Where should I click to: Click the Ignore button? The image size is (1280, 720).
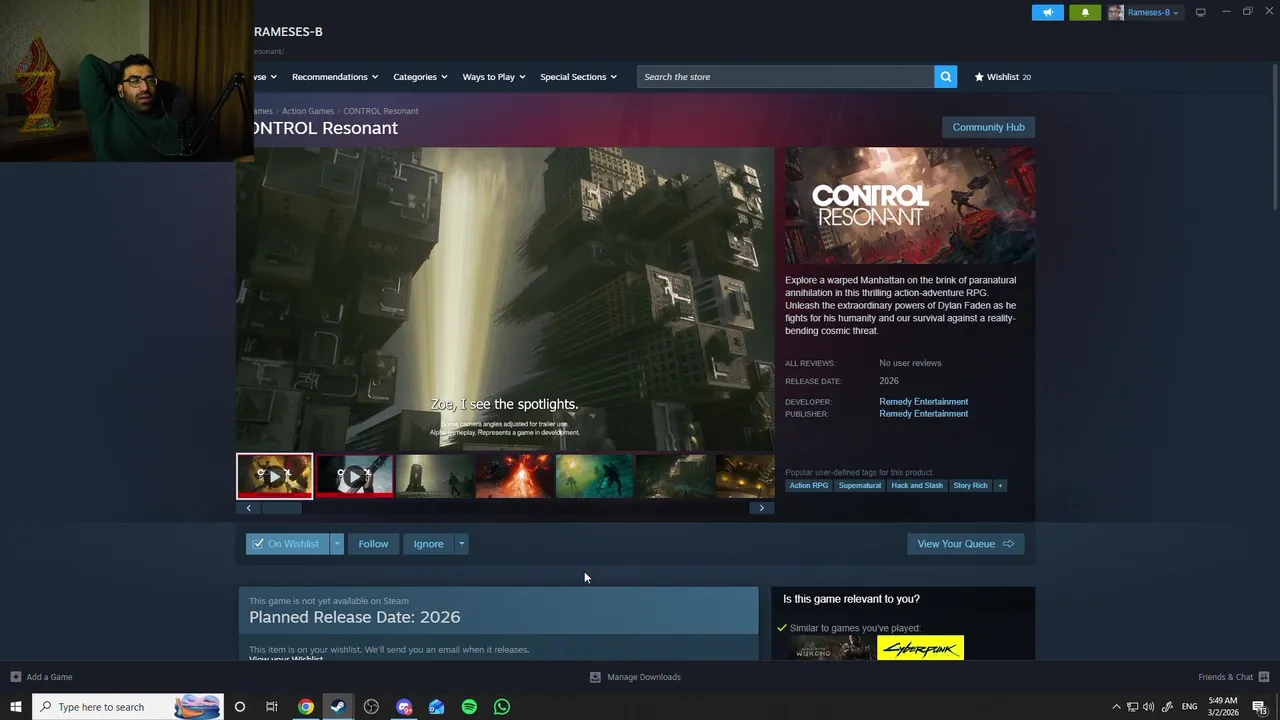428,544
